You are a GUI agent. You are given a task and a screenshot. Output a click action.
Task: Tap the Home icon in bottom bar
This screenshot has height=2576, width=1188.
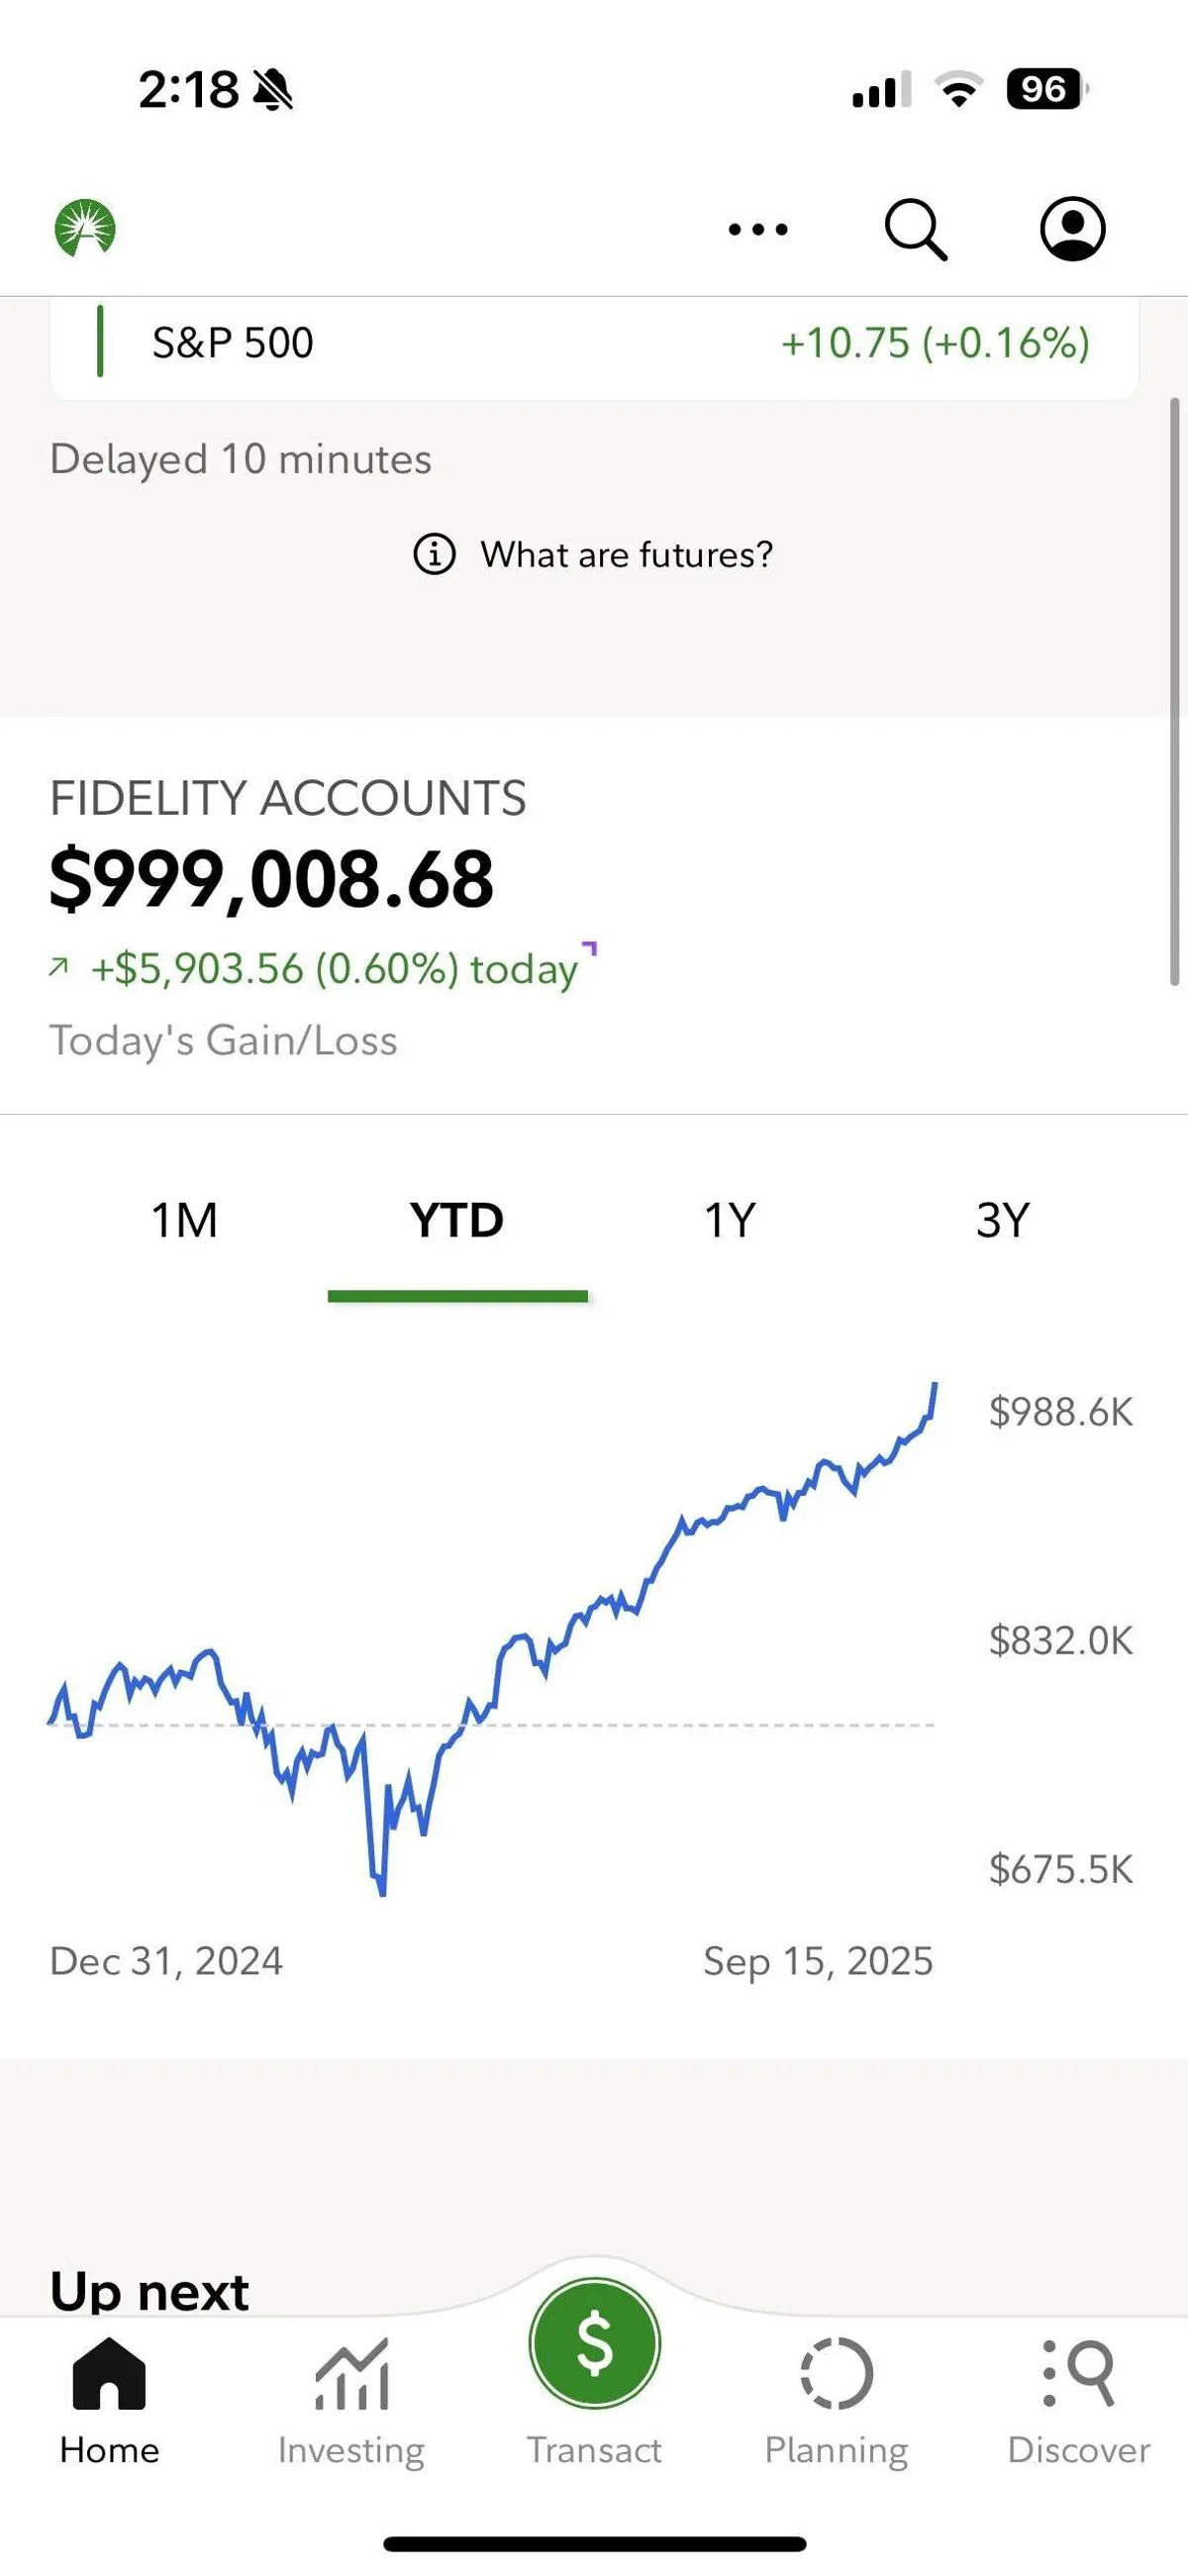click(x=109, y=2374)
